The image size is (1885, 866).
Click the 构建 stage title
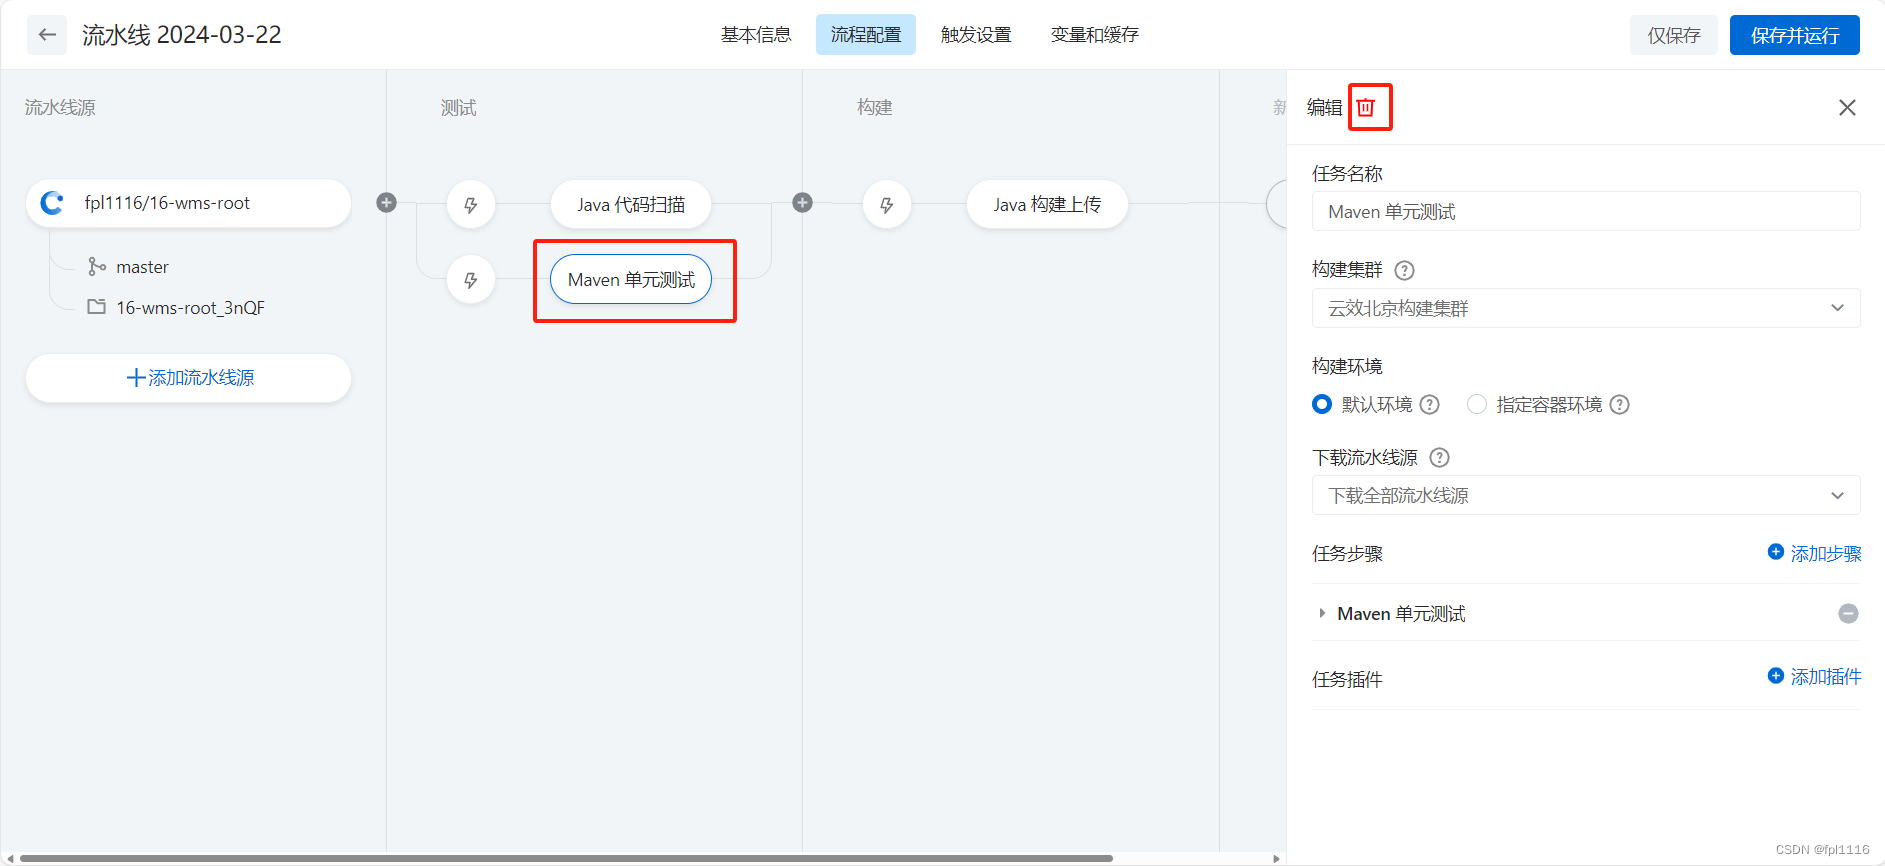[874, 108]
